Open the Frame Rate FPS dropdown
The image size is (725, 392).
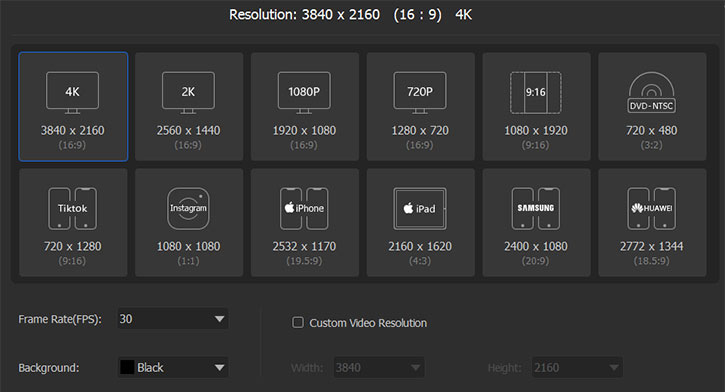(172, 319)
